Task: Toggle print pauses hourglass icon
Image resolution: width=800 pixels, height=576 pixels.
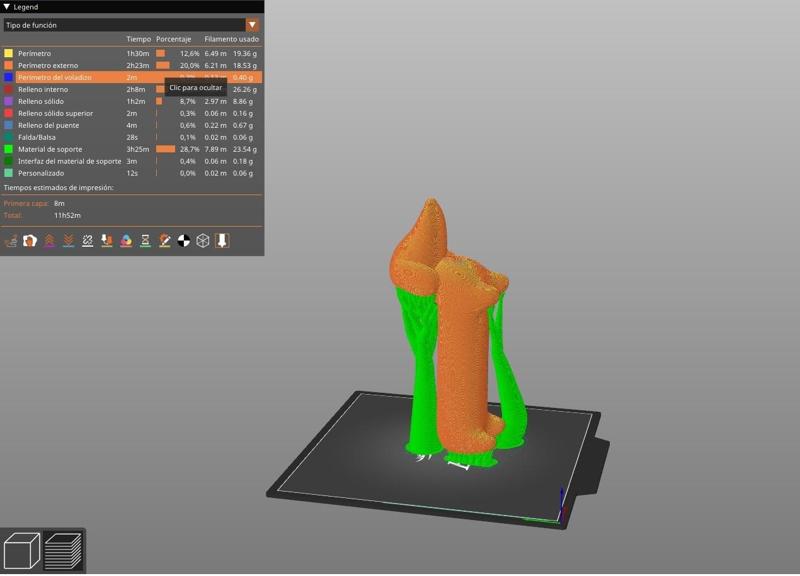Action: tap(145, 240)
